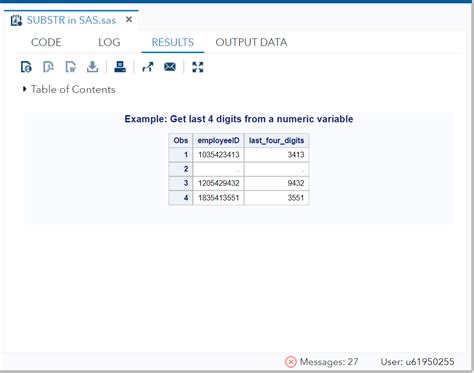Click the last_four_digits column header
This screenshot has height=373, width=474.
point(276,140)
